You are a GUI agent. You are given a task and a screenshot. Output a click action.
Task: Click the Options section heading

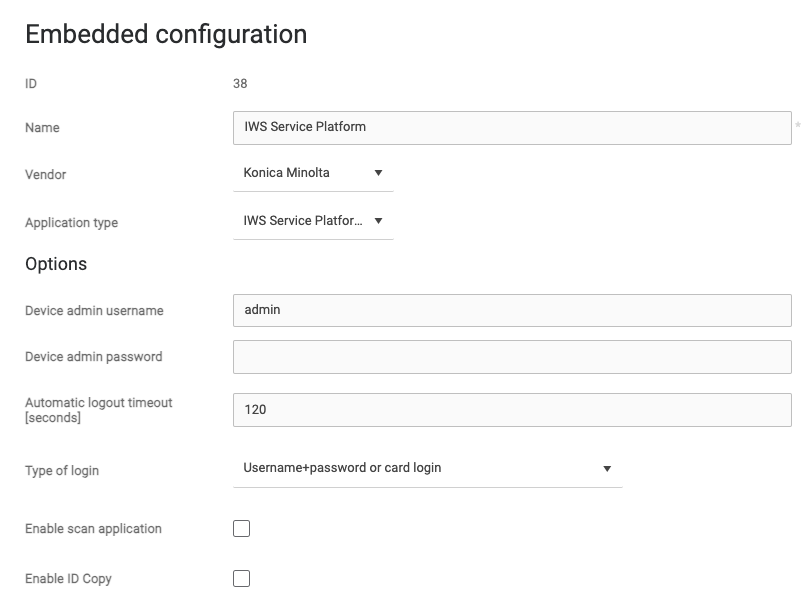(x=56, y=264)
